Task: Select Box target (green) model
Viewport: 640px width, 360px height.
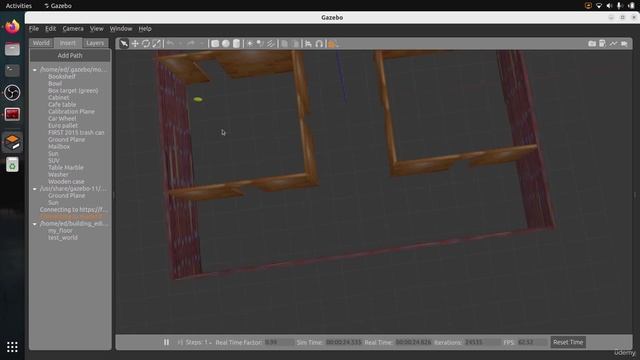Action: tap(73, 90)
